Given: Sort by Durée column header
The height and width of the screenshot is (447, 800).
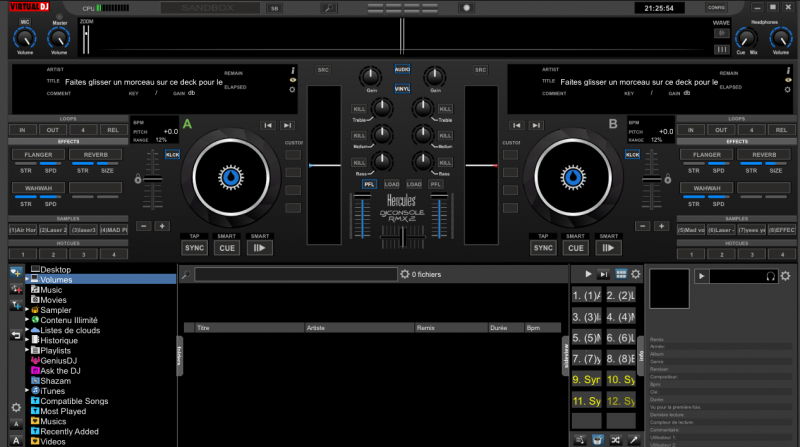Looking at the screenshot, I should [506, 328].
